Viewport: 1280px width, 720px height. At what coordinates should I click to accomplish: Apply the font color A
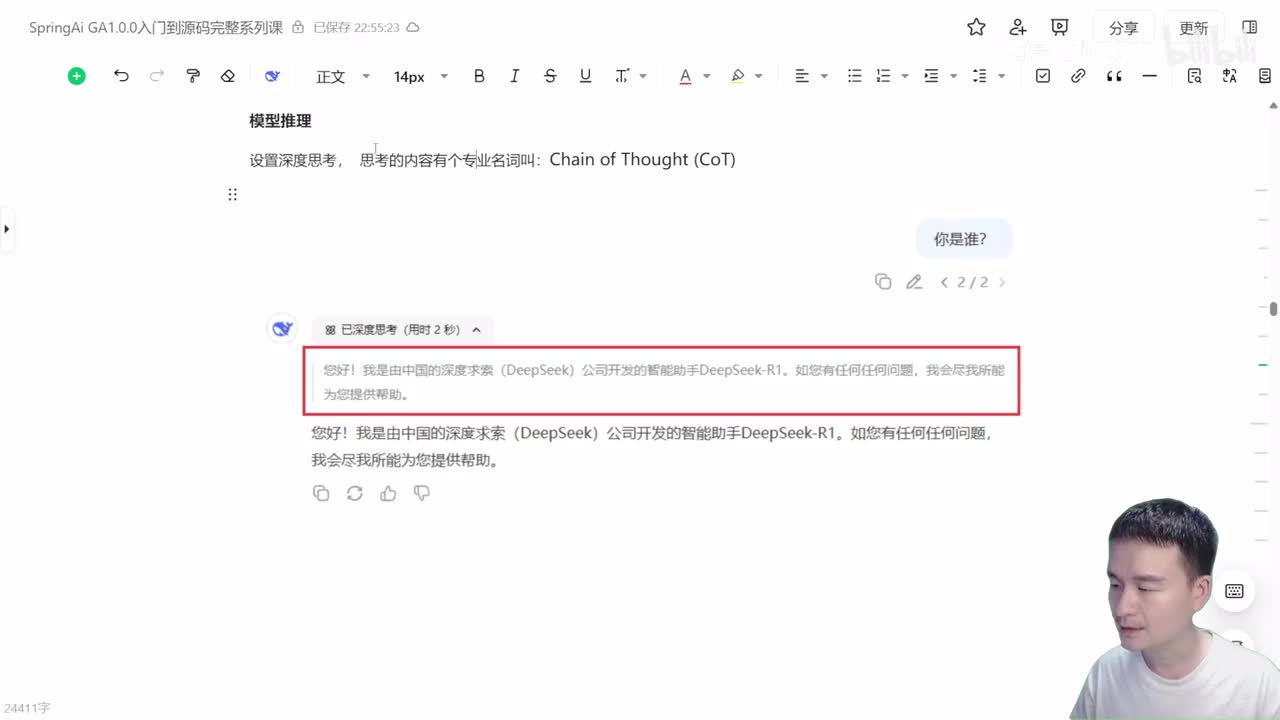click(x=685, y=76)
